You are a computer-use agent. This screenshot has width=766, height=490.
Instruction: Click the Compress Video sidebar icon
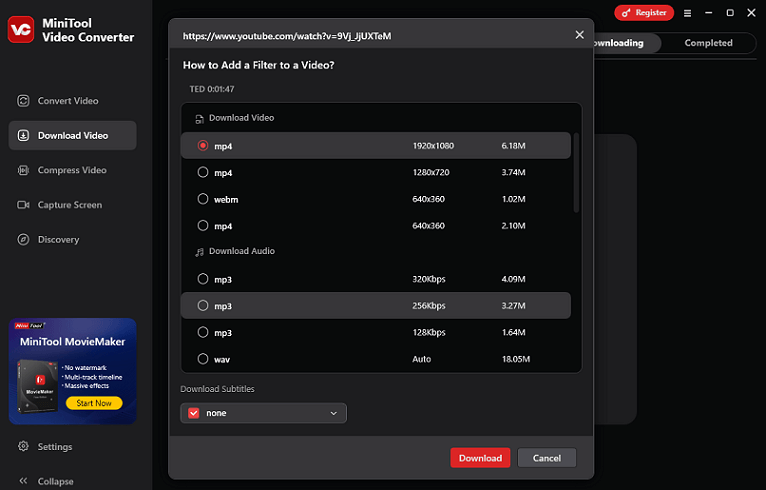[x=23, y=170]
